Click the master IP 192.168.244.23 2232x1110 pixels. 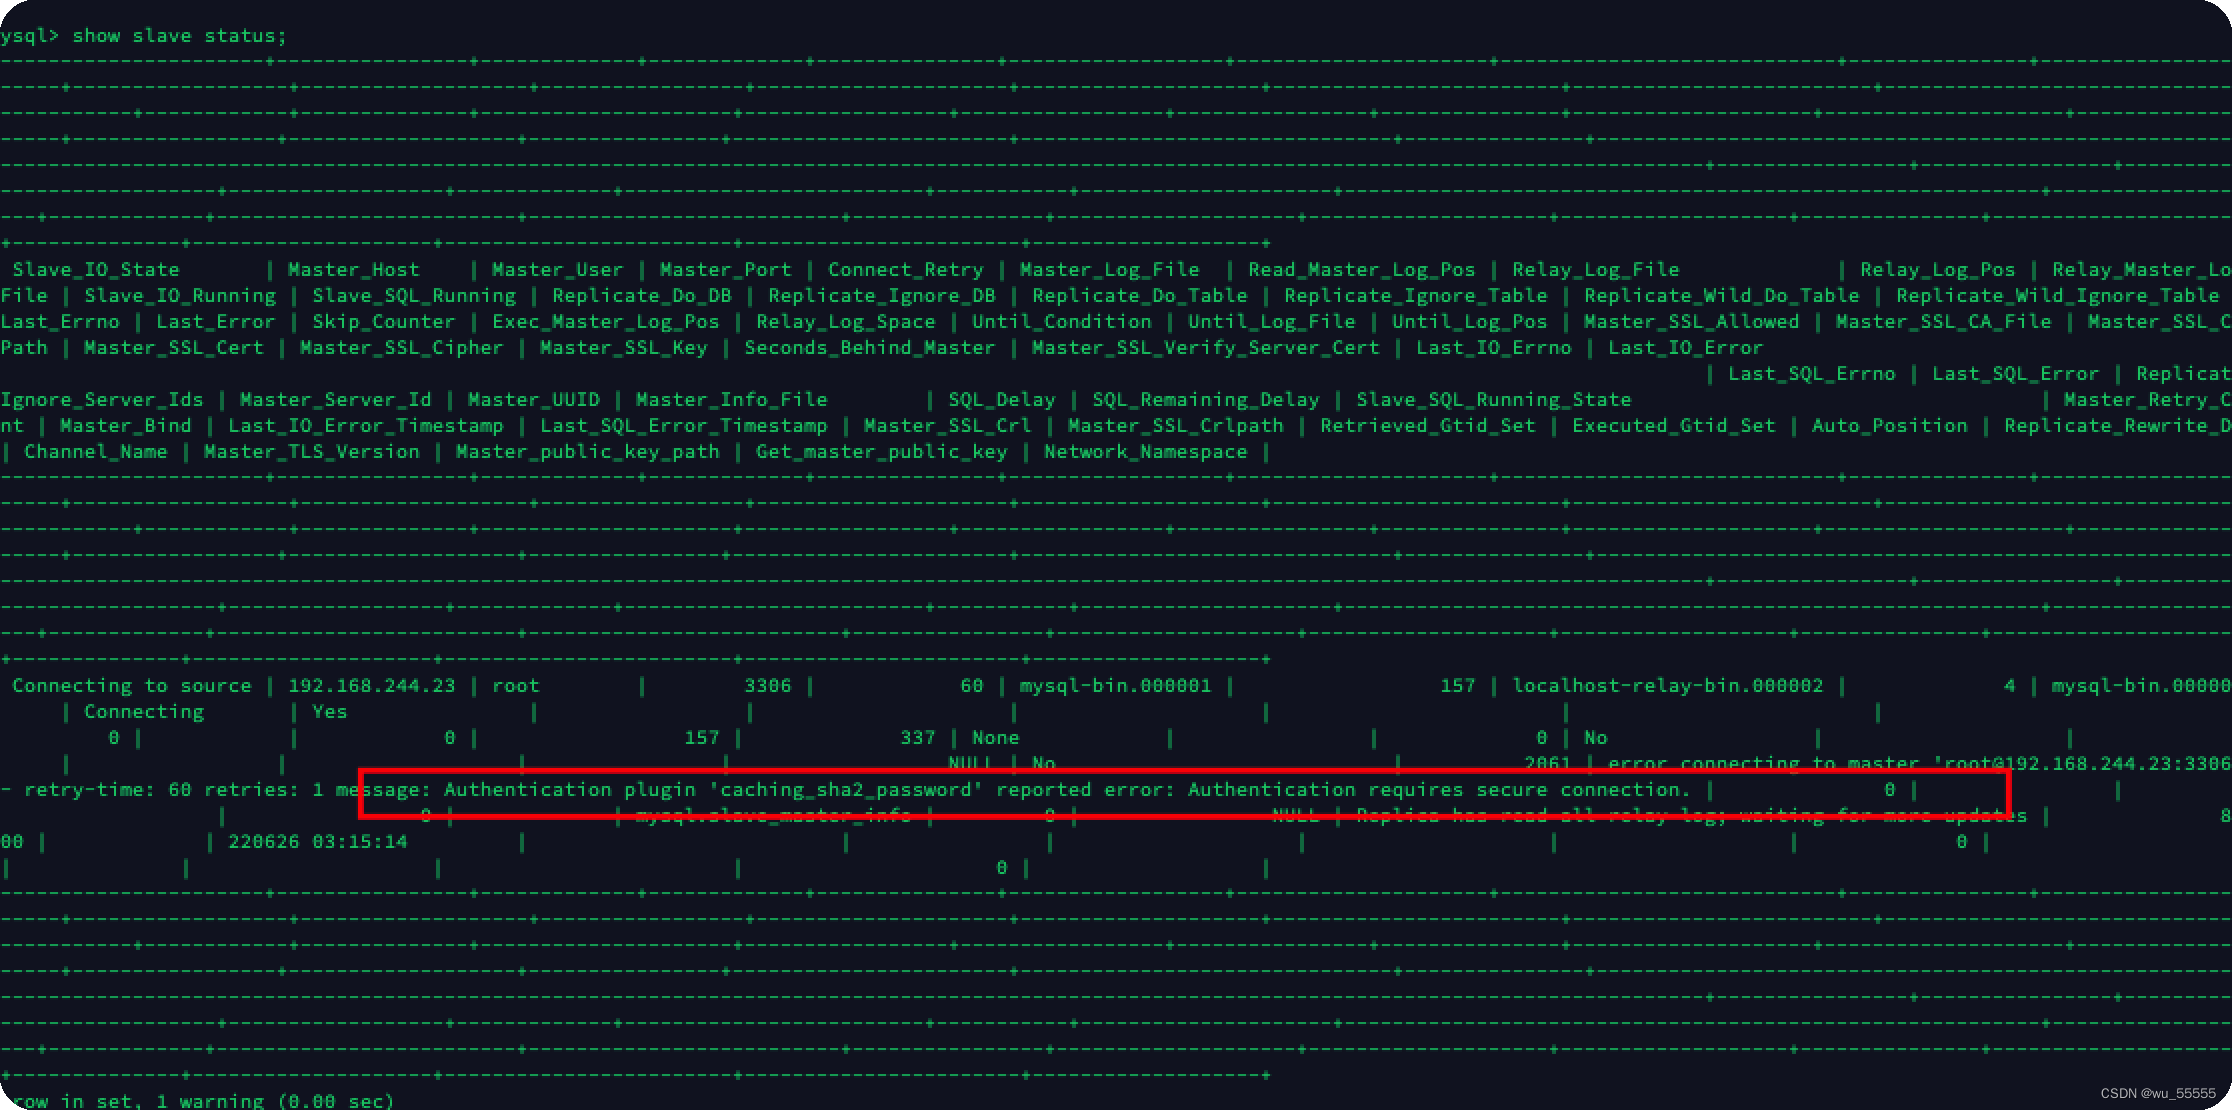371,686
